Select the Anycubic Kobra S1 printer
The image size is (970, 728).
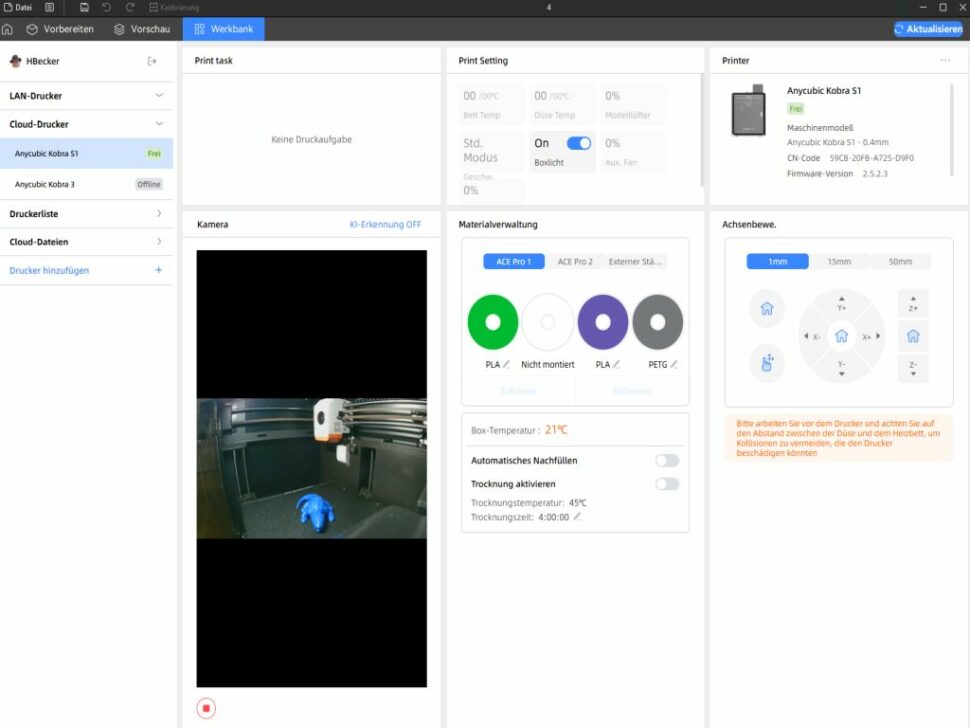87,153
